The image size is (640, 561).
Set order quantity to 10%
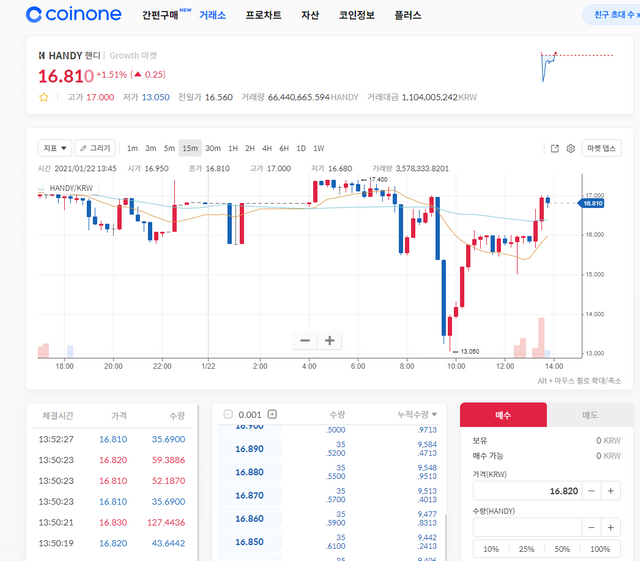point(491,549)
